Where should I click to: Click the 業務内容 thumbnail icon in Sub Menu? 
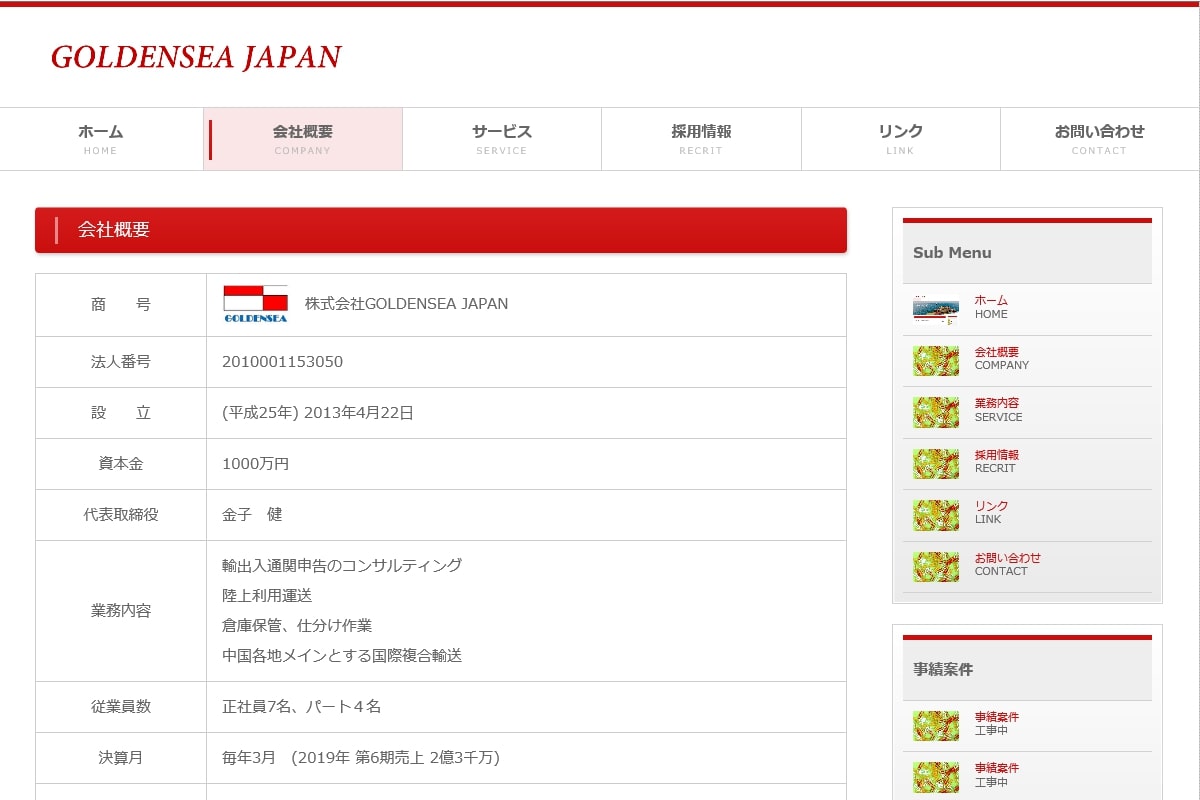[x=936, y=412]
